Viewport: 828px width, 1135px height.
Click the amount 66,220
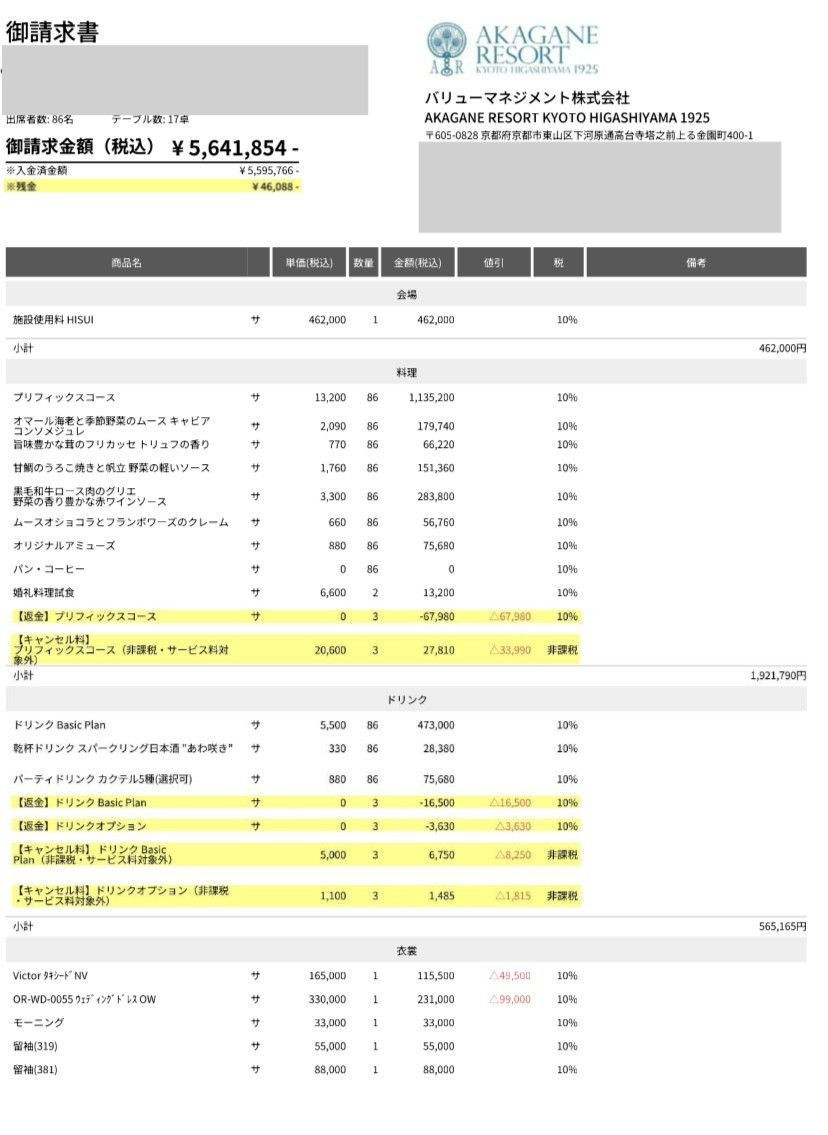(x=439, y=444)
